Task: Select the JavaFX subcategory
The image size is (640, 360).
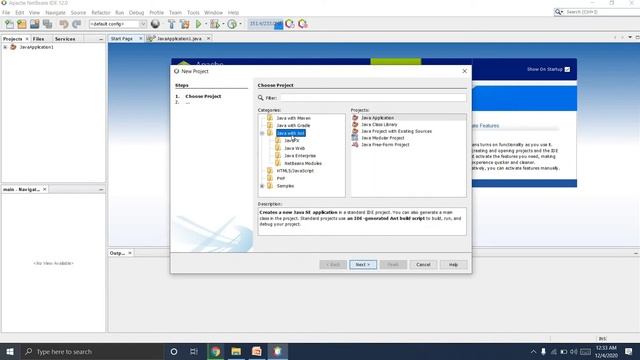Action: (x=291, y=140)
